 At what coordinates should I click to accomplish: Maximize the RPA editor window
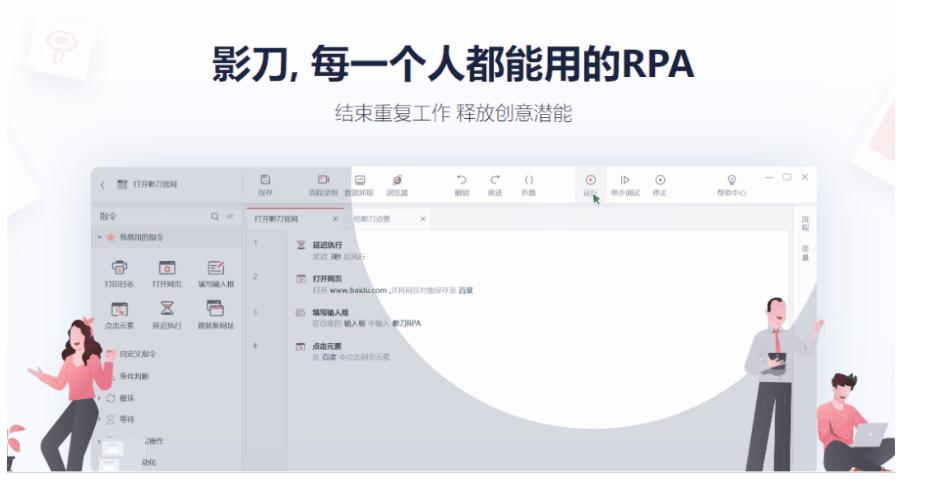pos(787,177)
